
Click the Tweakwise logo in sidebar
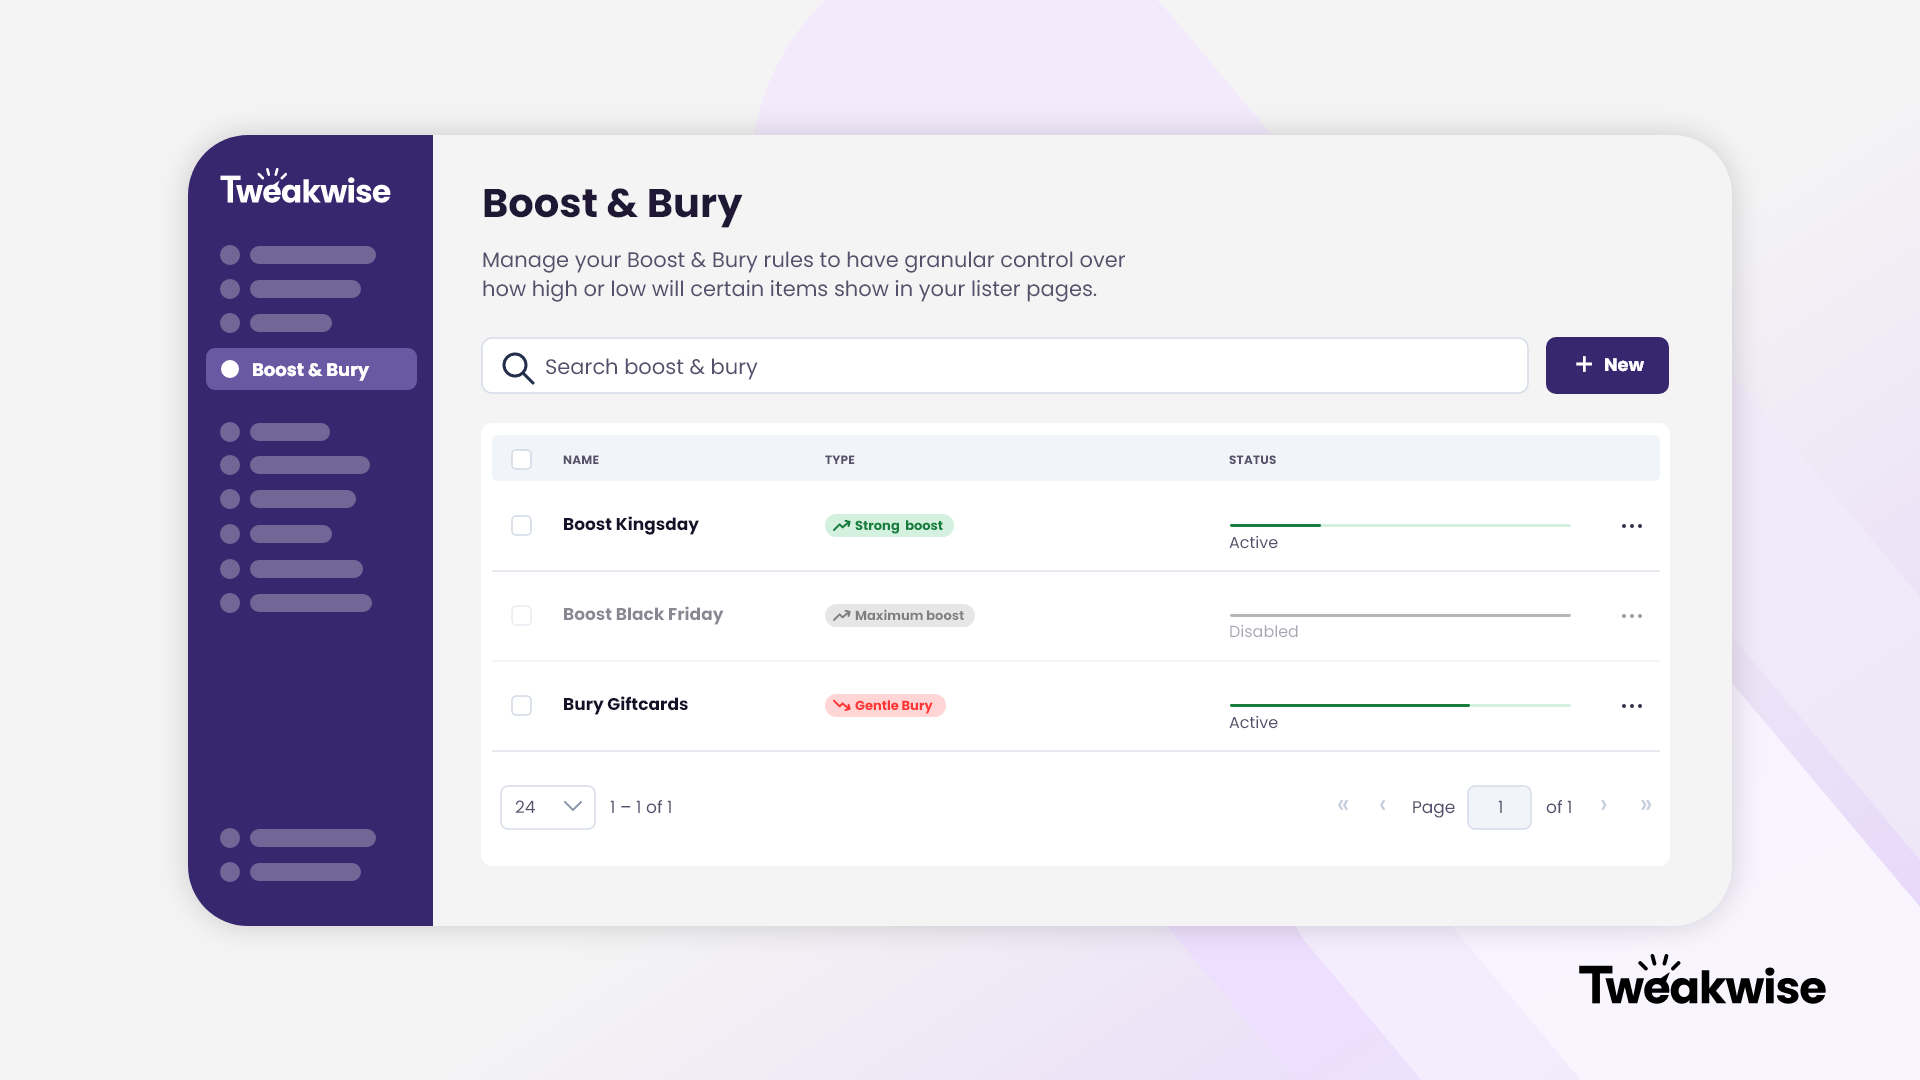coord(305,187)
